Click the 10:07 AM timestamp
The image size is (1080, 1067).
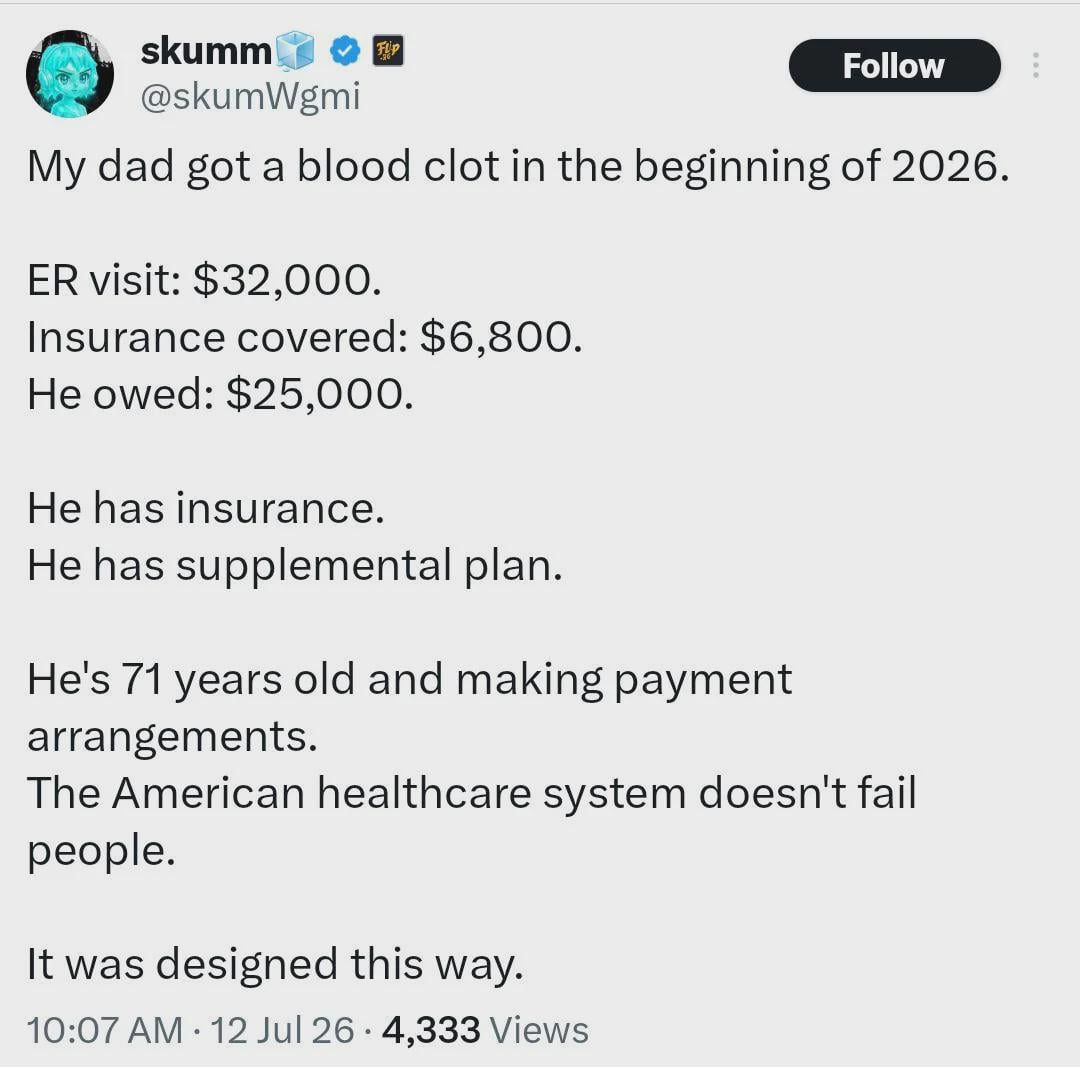click(105, 1030)
